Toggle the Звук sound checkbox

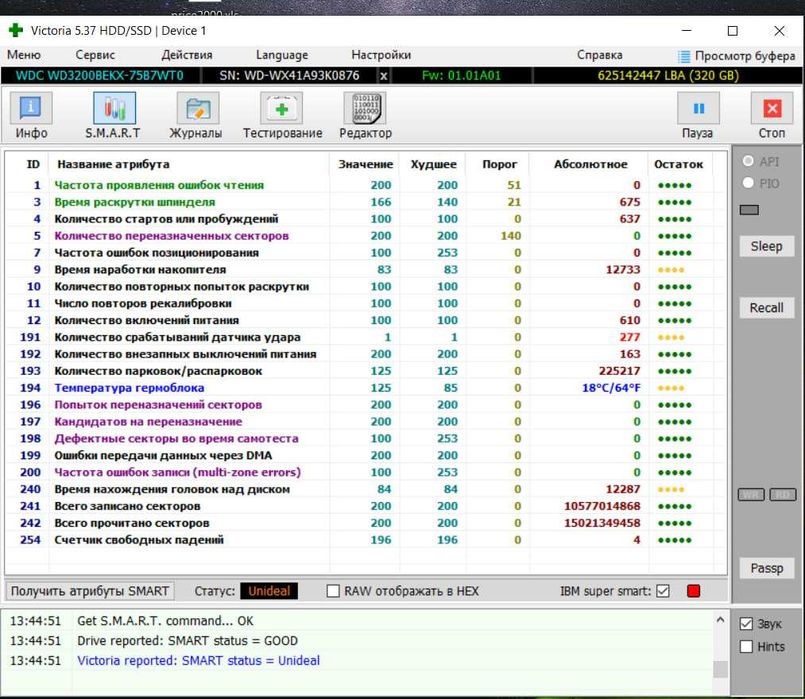[x=746, y=624]
